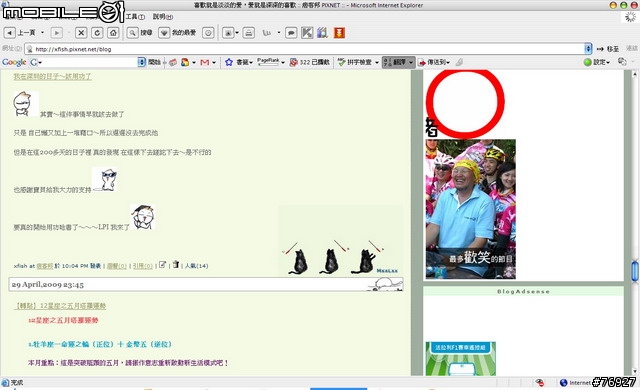Go to the Home page
640x390 pixels.
pyautogui.click(x=113, y=33)
